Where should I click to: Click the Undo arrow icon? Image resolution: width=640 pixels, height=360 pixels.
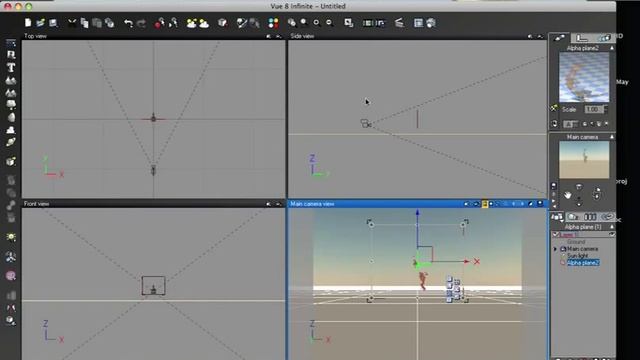coord(128,23)
